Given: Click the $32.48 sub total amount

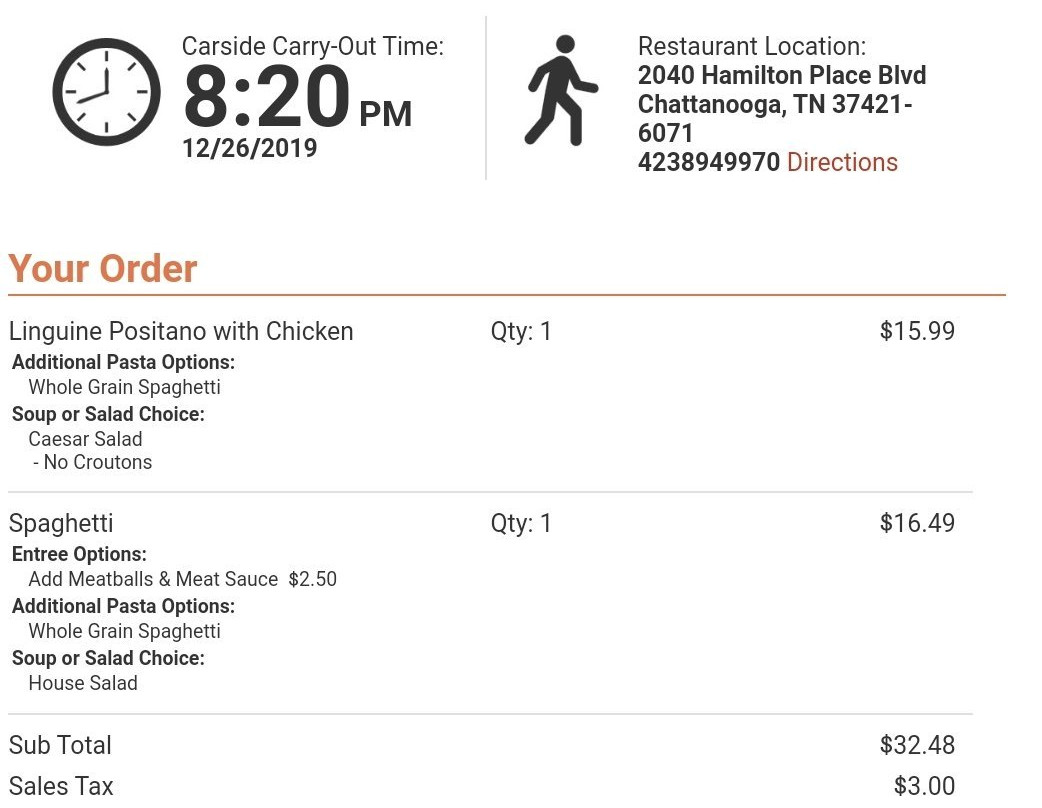Looking at the screenshot, I should click(917, 745).
